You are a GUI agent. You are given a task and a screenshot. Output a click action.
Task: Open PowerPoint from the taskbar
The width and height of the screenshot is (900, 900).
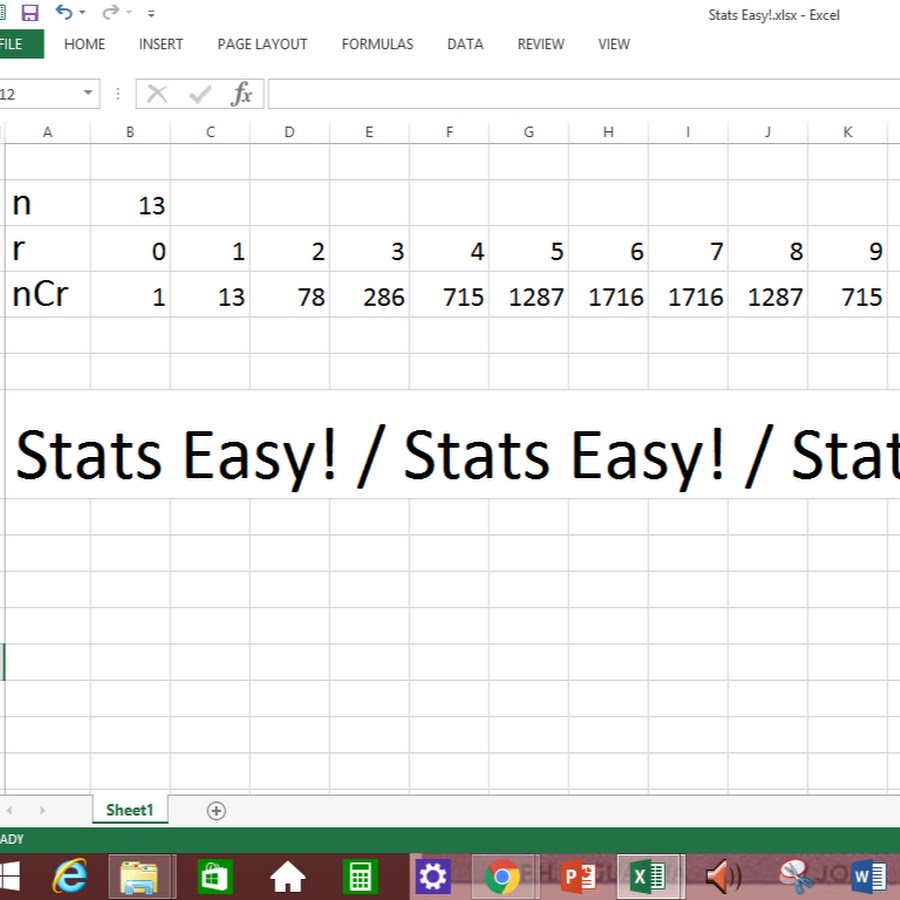tap(579, 877)
